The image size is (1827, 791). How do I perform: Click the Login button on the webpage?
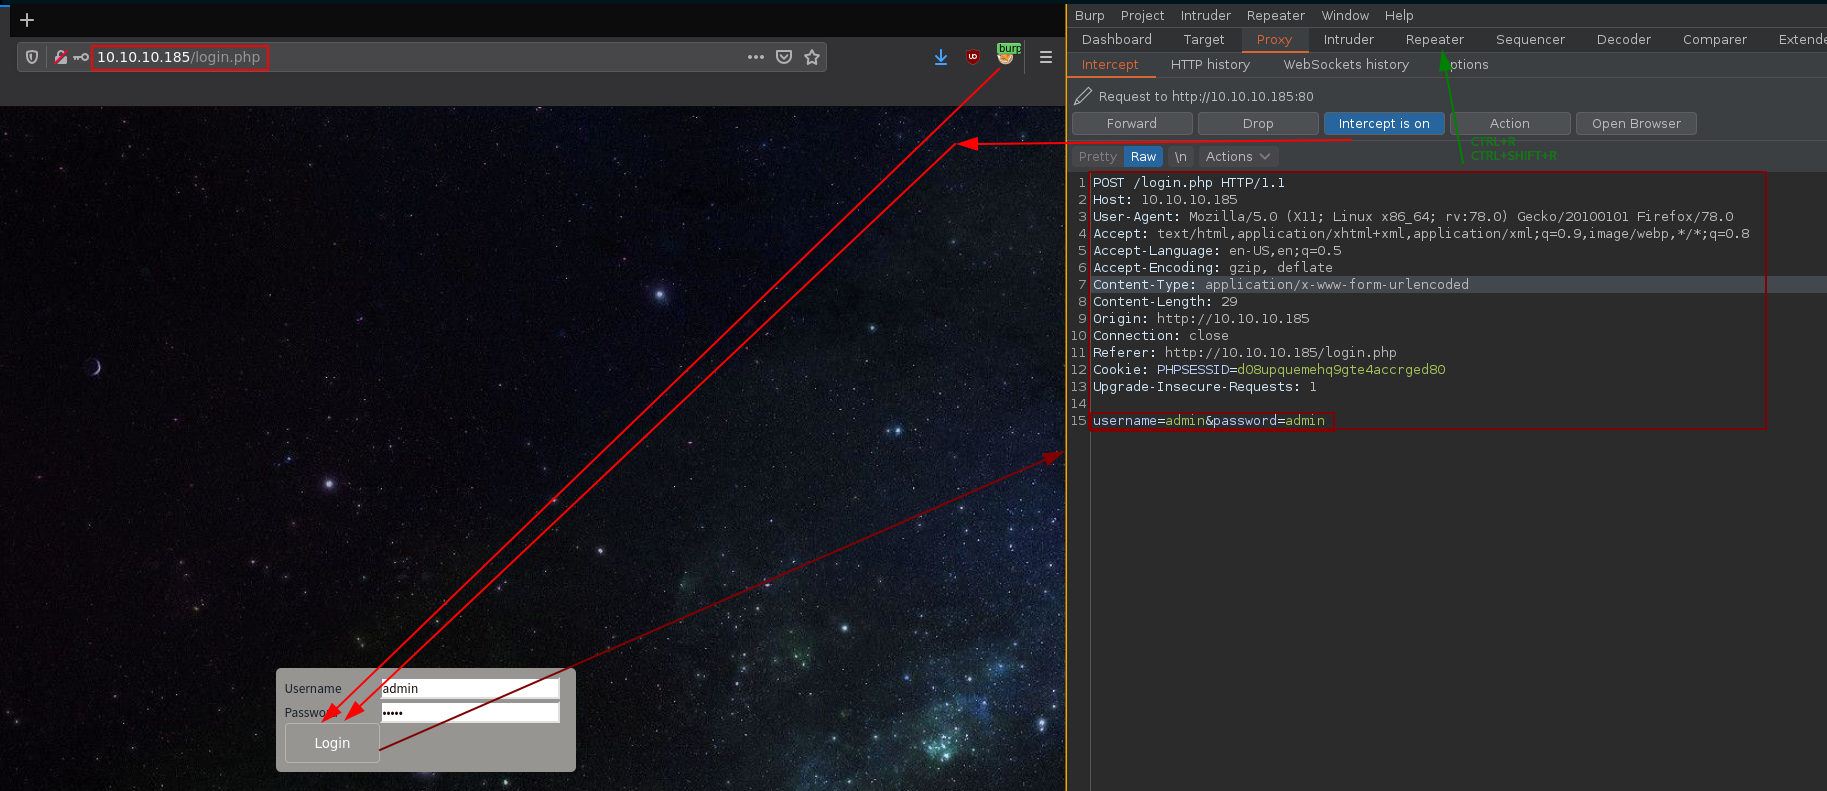[x=332, y=743]
